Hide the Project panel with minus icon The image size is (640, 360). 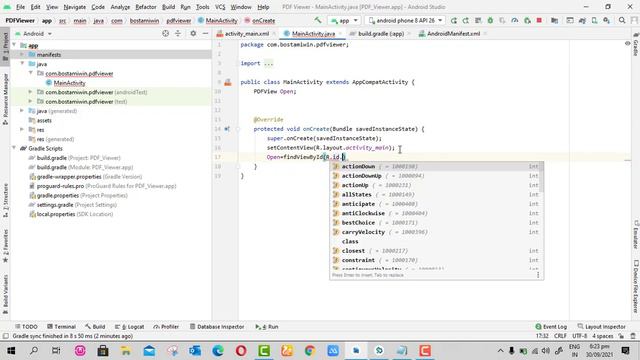(205, 34)
